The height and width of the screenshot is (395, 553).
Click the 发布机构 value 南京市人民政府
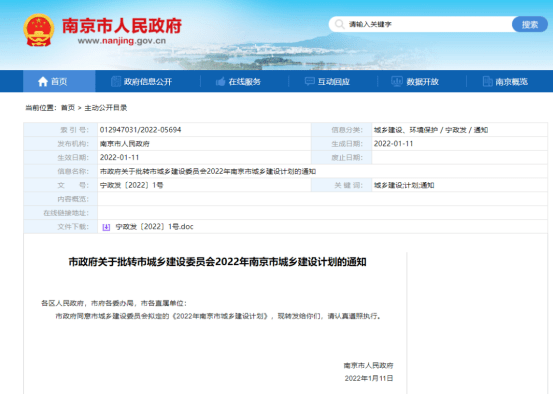pyautogui.click(x=124, y=144)
